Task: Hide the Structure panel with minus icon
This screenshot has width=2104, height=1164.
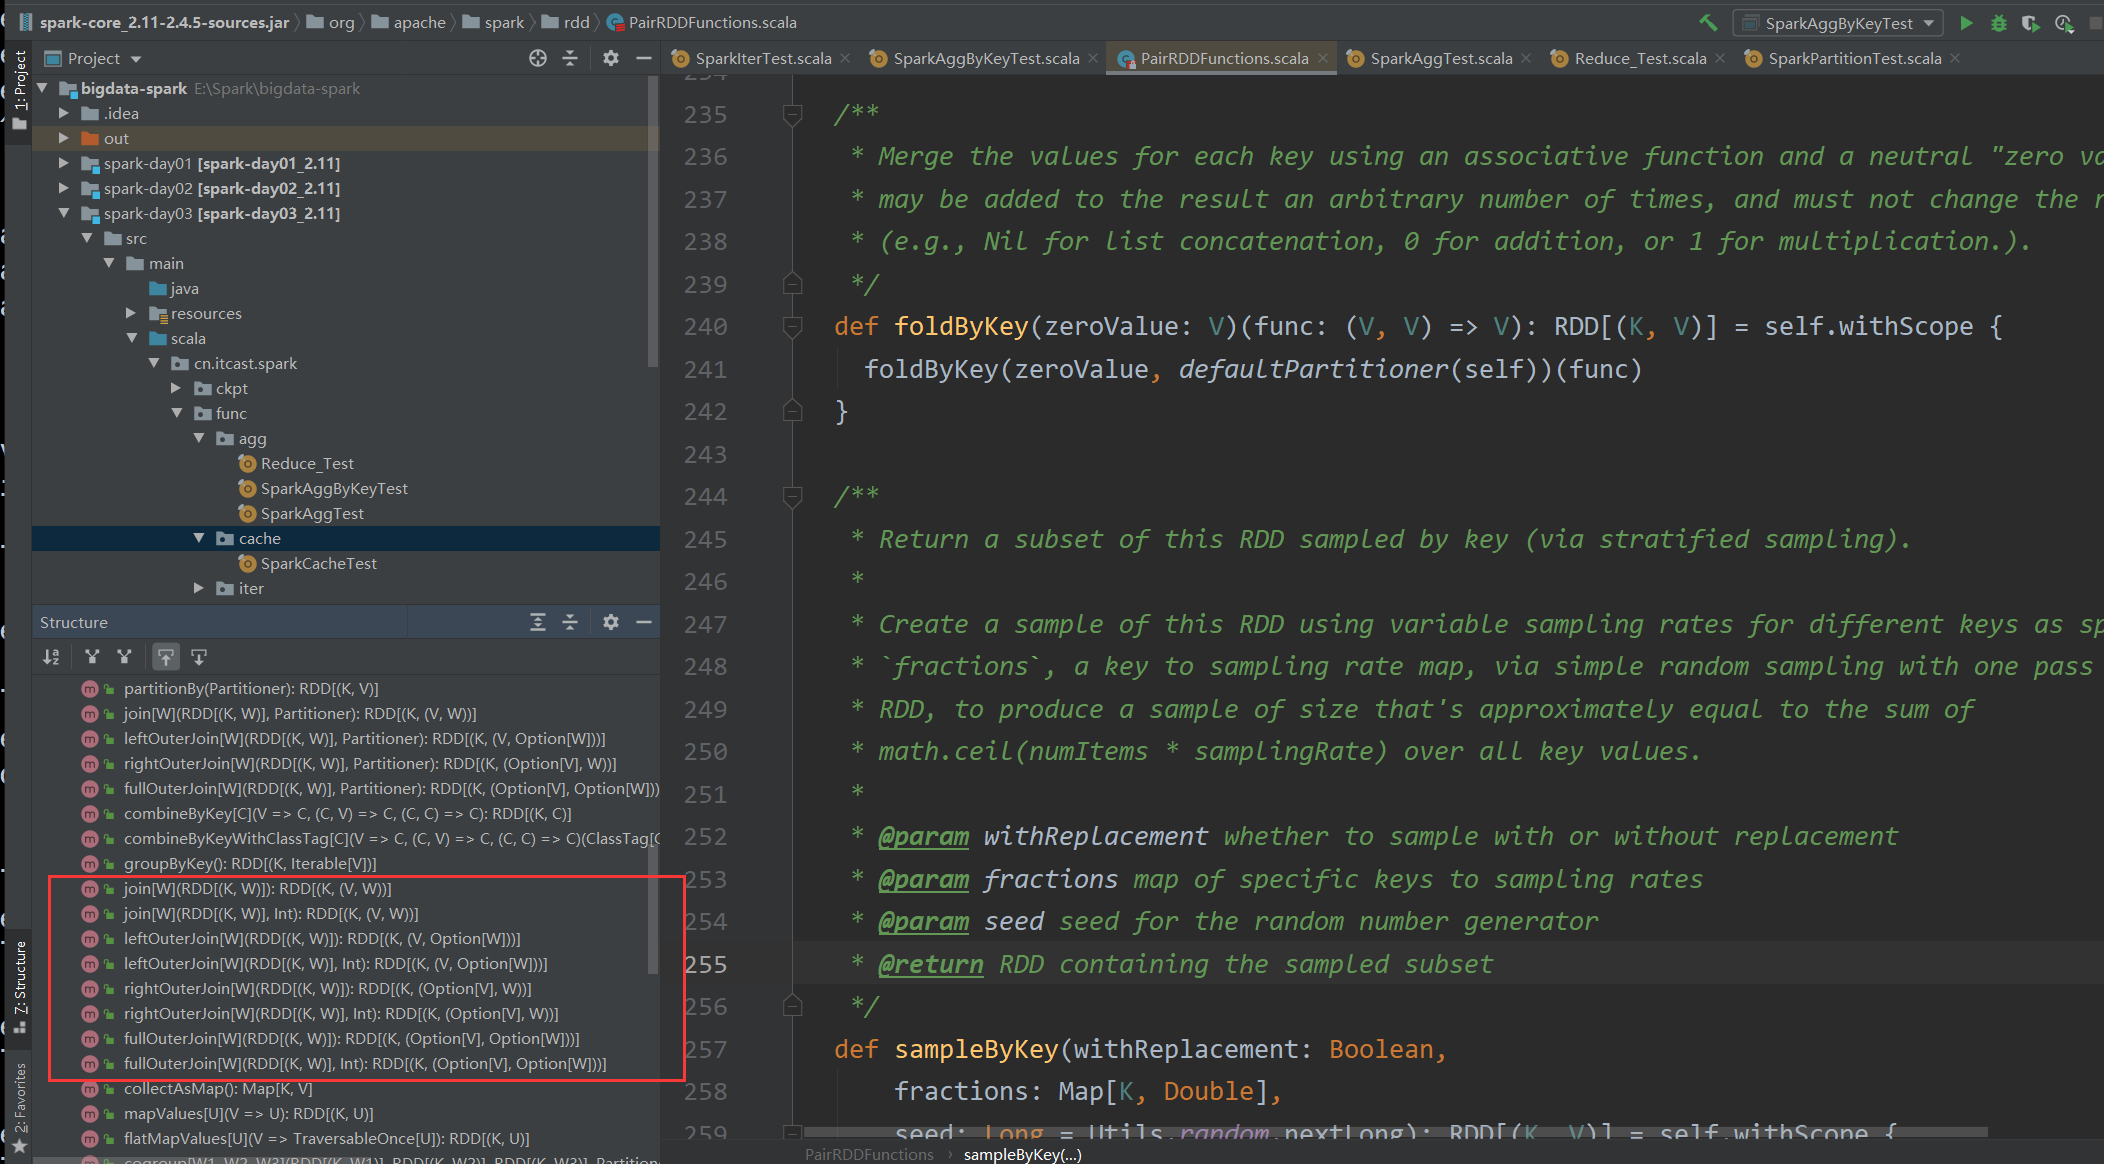Action: [644, 622]
